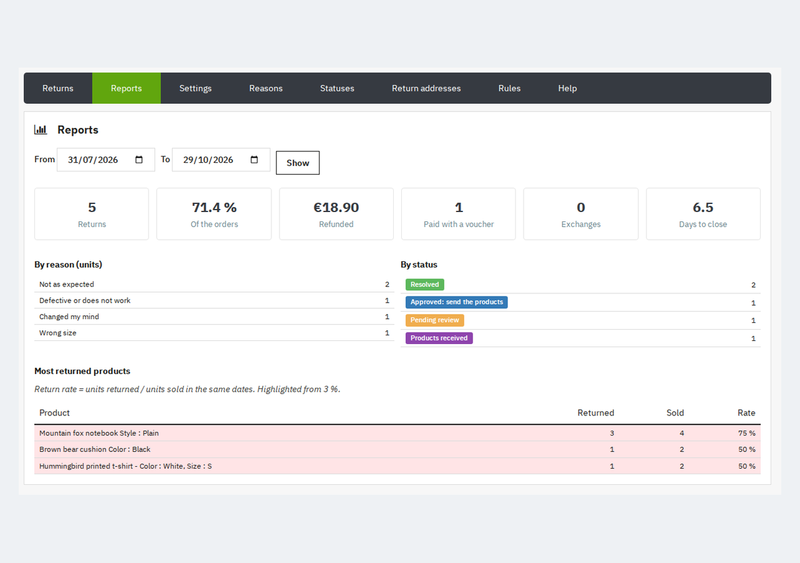Open the Help tab

pos(567,88)
